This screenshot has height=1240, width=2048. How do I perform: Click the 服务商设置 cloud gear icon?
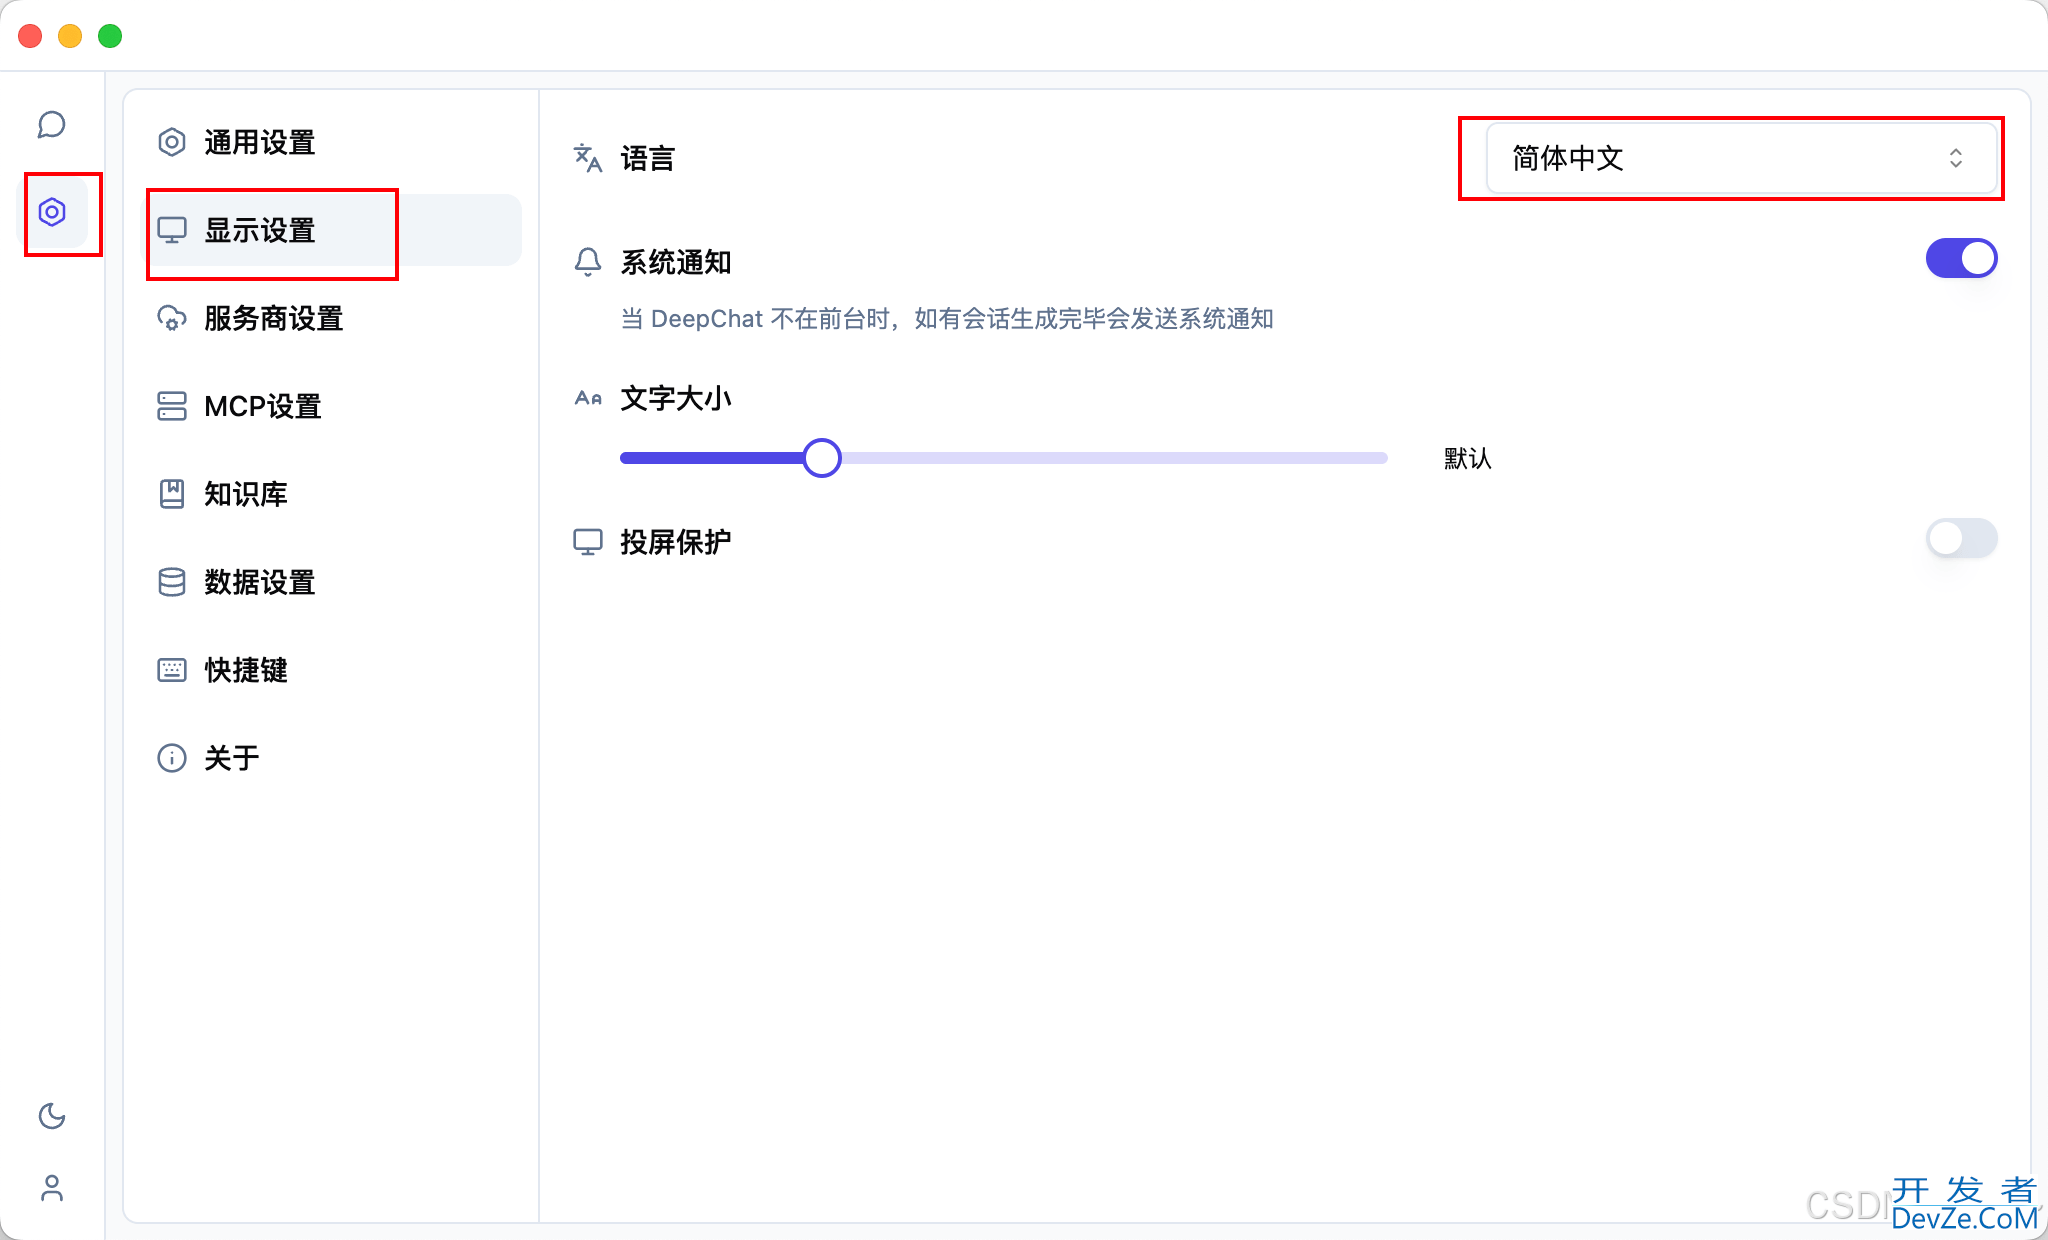[x=172, y=318]
